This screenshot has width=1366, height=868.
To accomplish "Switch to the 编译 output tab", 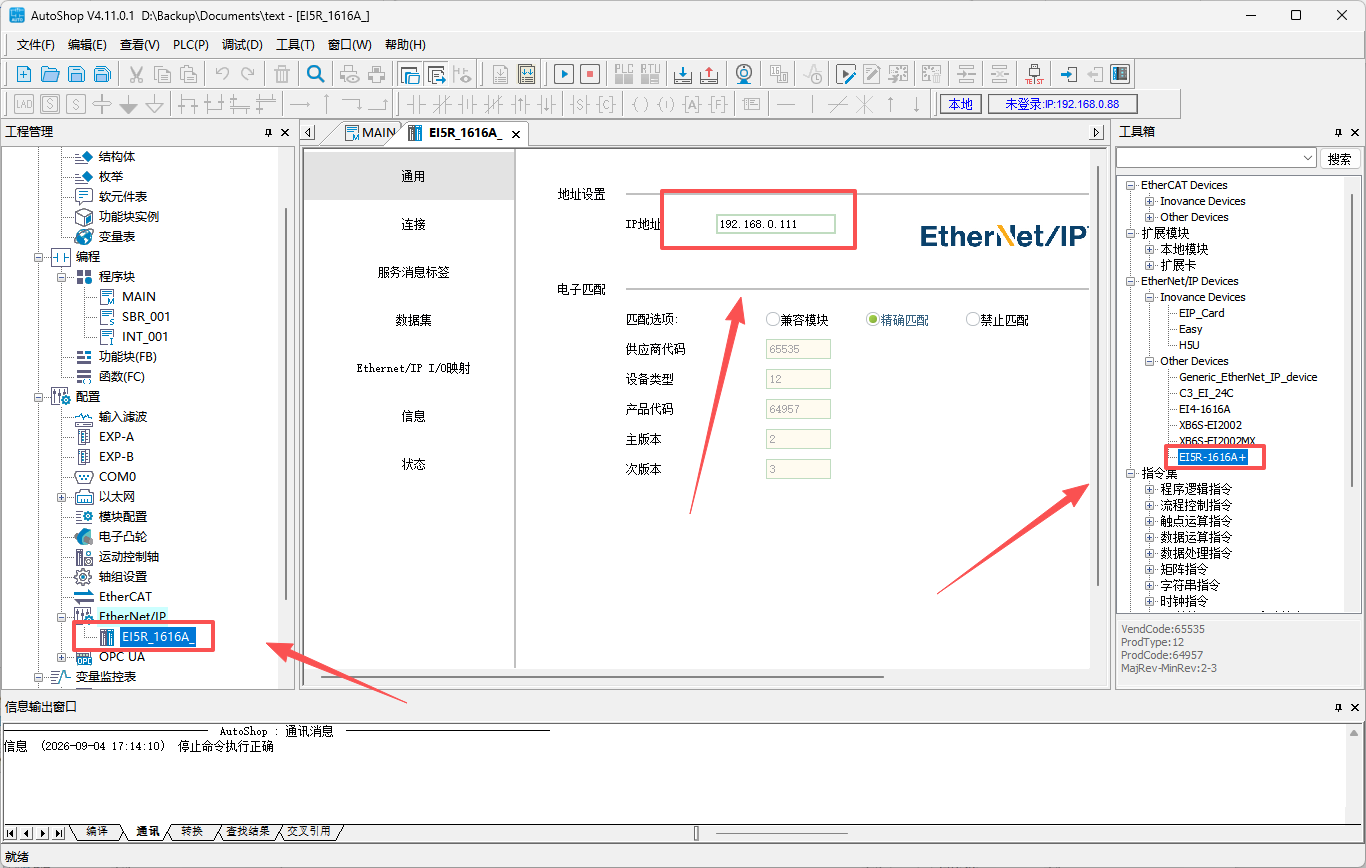I will (97, 831).
